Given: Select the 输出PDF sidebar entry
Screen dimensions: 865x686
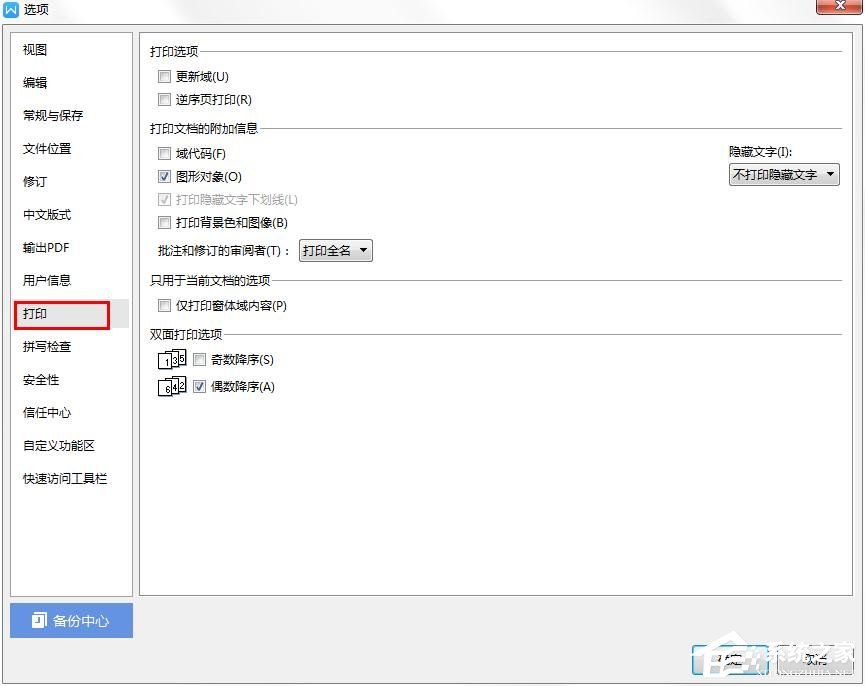Looking at the screenshot, I should click(46, 247).
